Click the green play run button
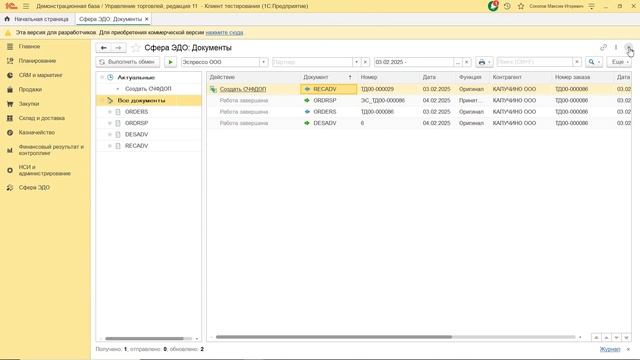Viewport: 640px width, 360px height. [x=170, y=62]
